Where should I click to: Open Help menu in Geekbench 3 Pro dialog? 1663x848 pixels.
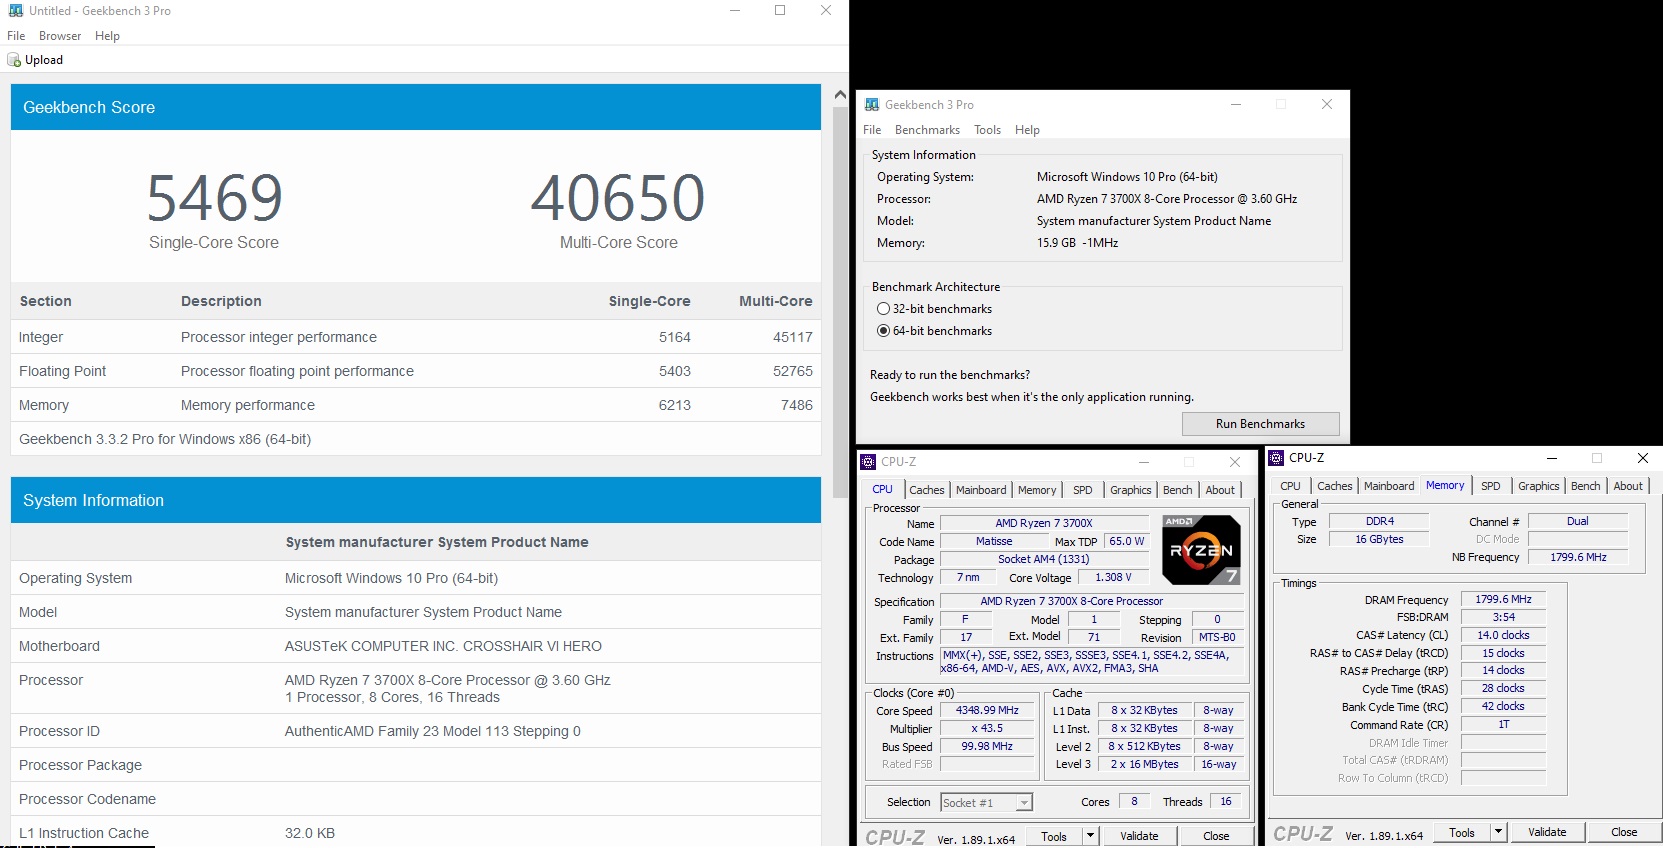coord(1027,130)
